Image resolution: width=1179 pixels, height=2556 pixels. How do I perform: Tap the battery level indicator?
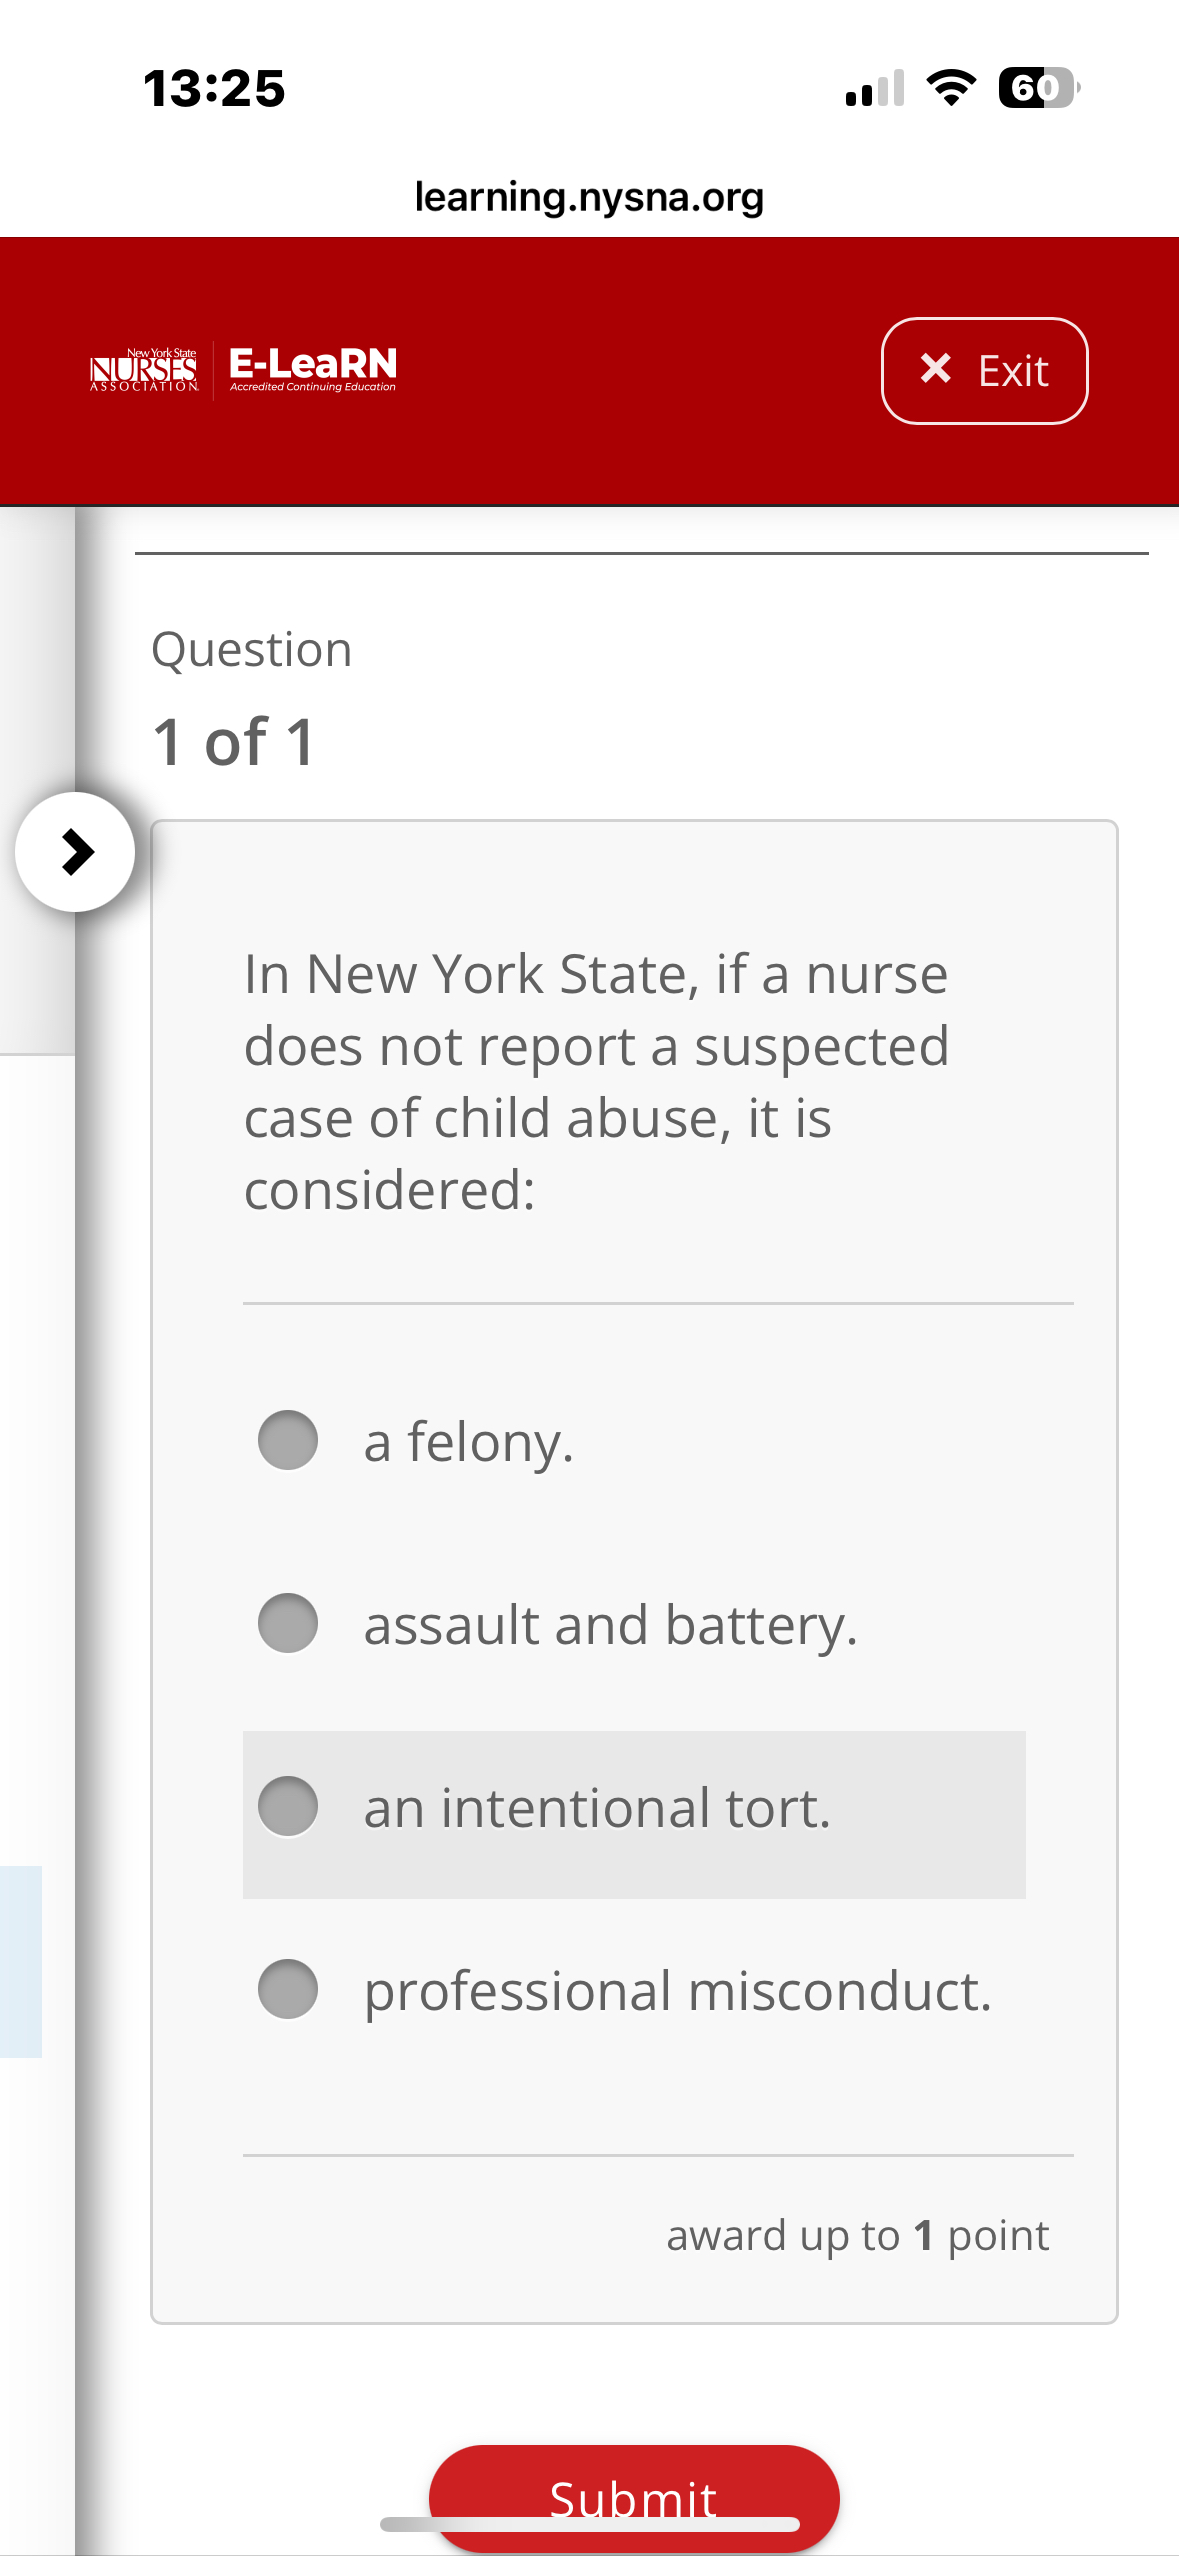(1038, 88)
